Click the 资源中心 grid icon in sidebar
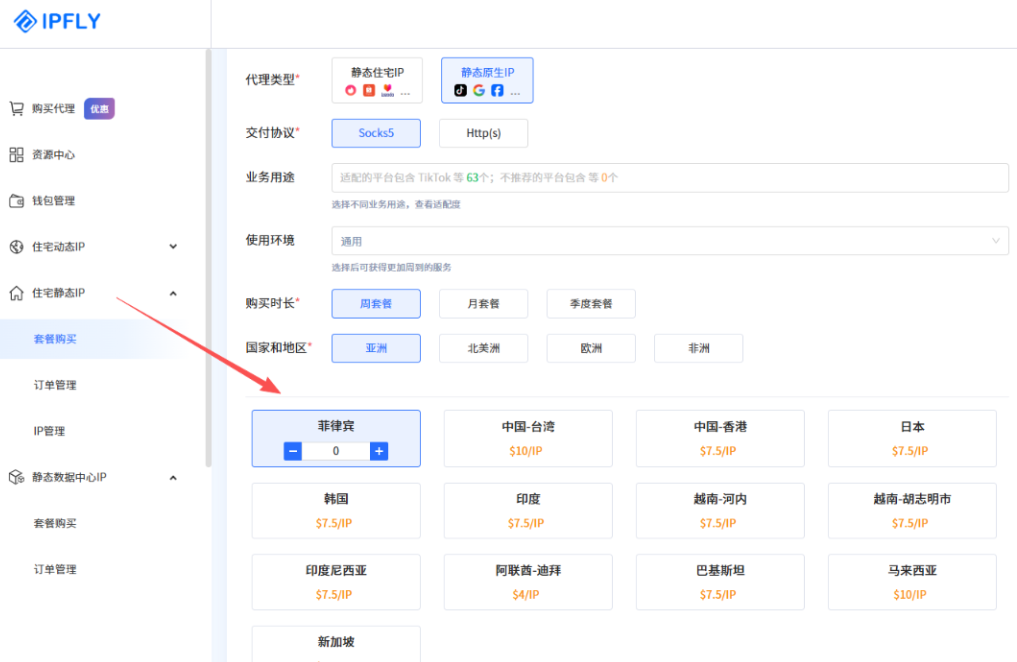1017x662 pixels. tap(16, 154)
